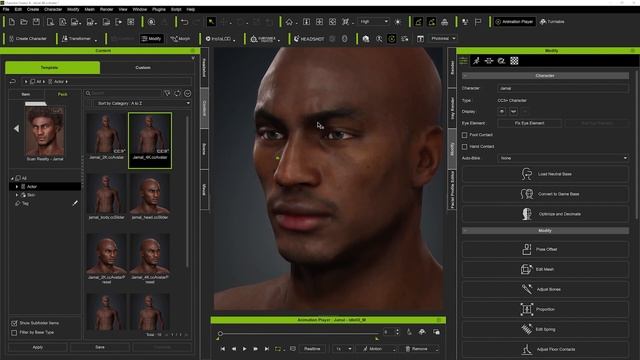Toggle the Modify panel button in toolbar

click(x=151, y=39)
